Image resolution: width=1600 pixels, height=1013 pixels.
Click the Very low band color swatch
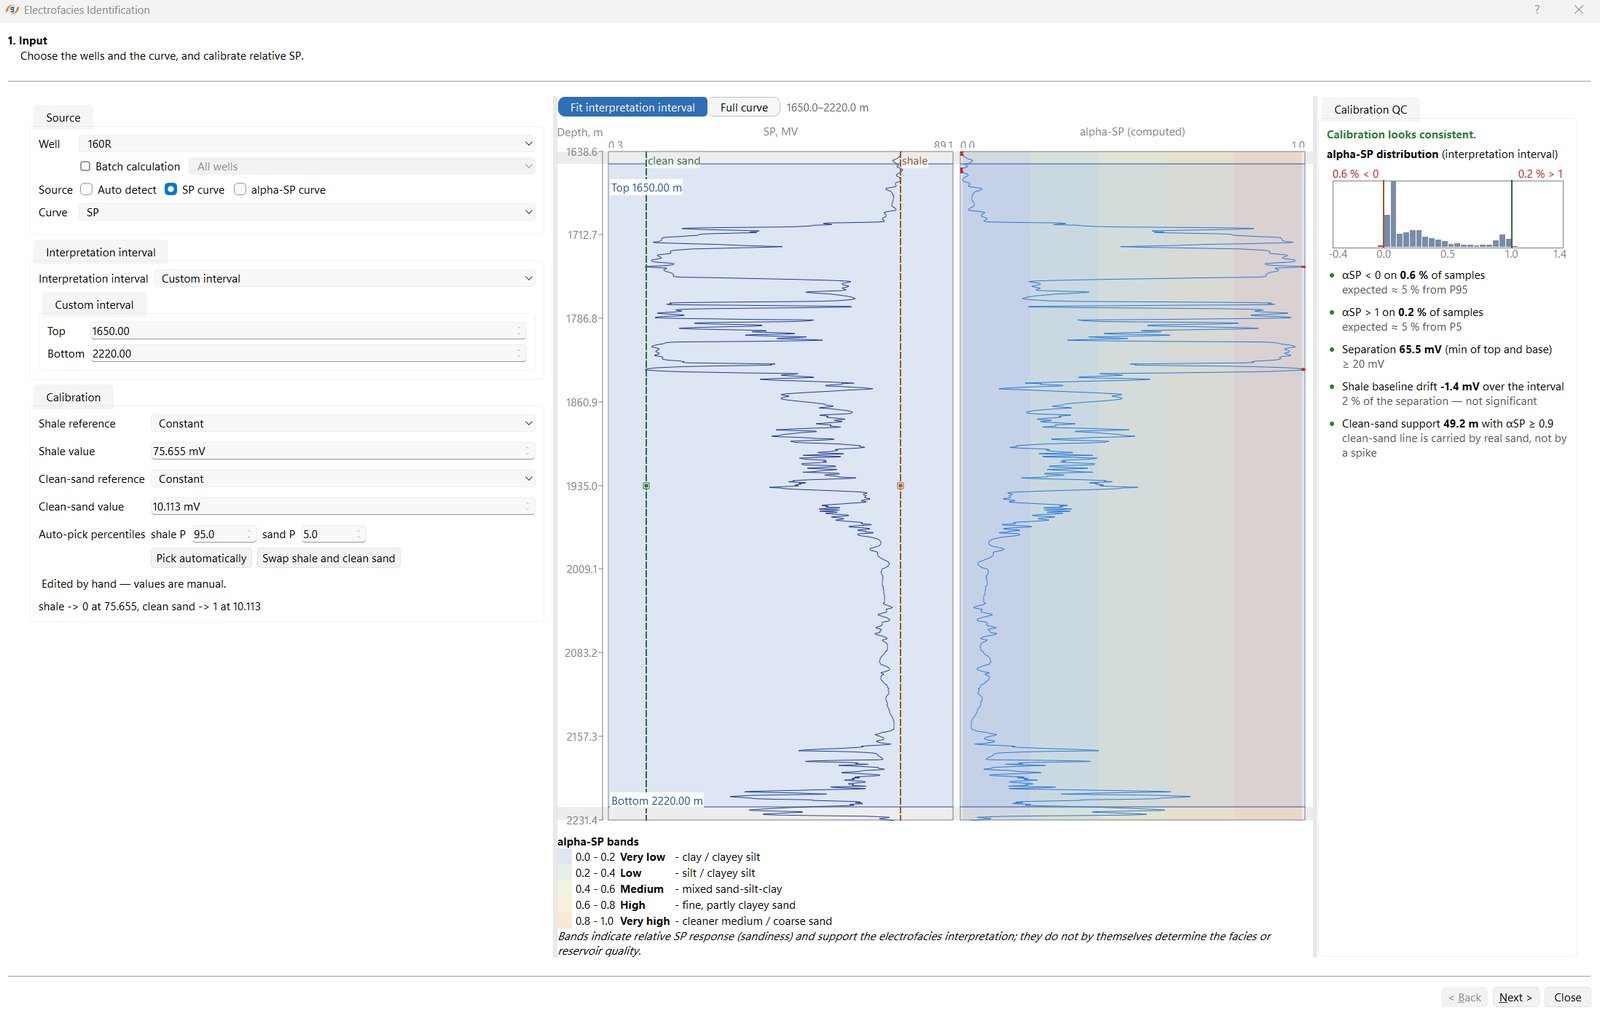coord(565,857)
